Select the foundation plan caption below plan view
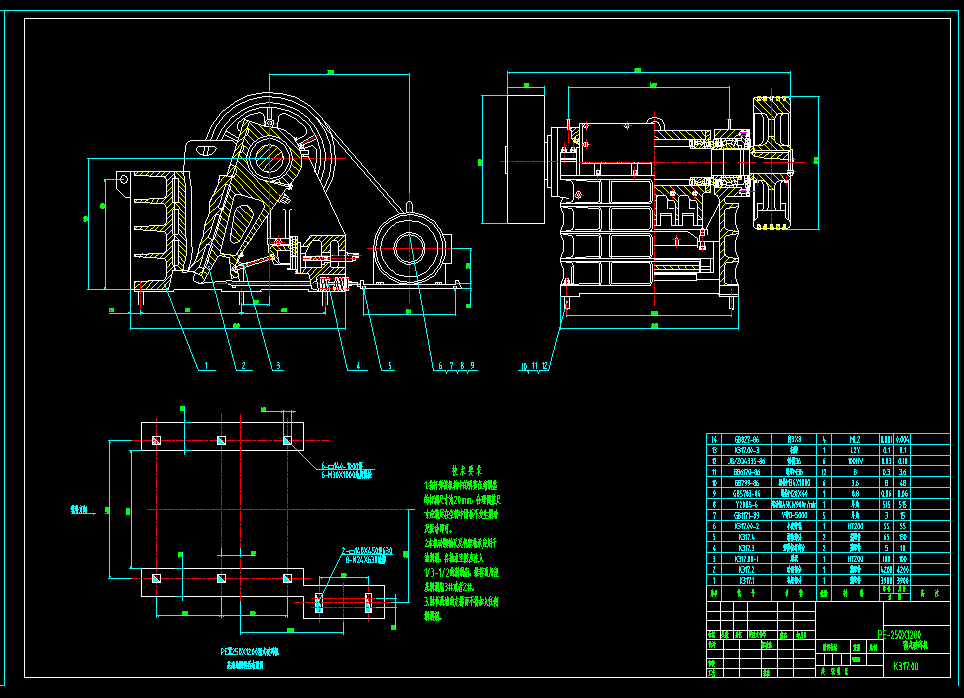This screenshot has height=698, width=964. (x=250, y=658)
